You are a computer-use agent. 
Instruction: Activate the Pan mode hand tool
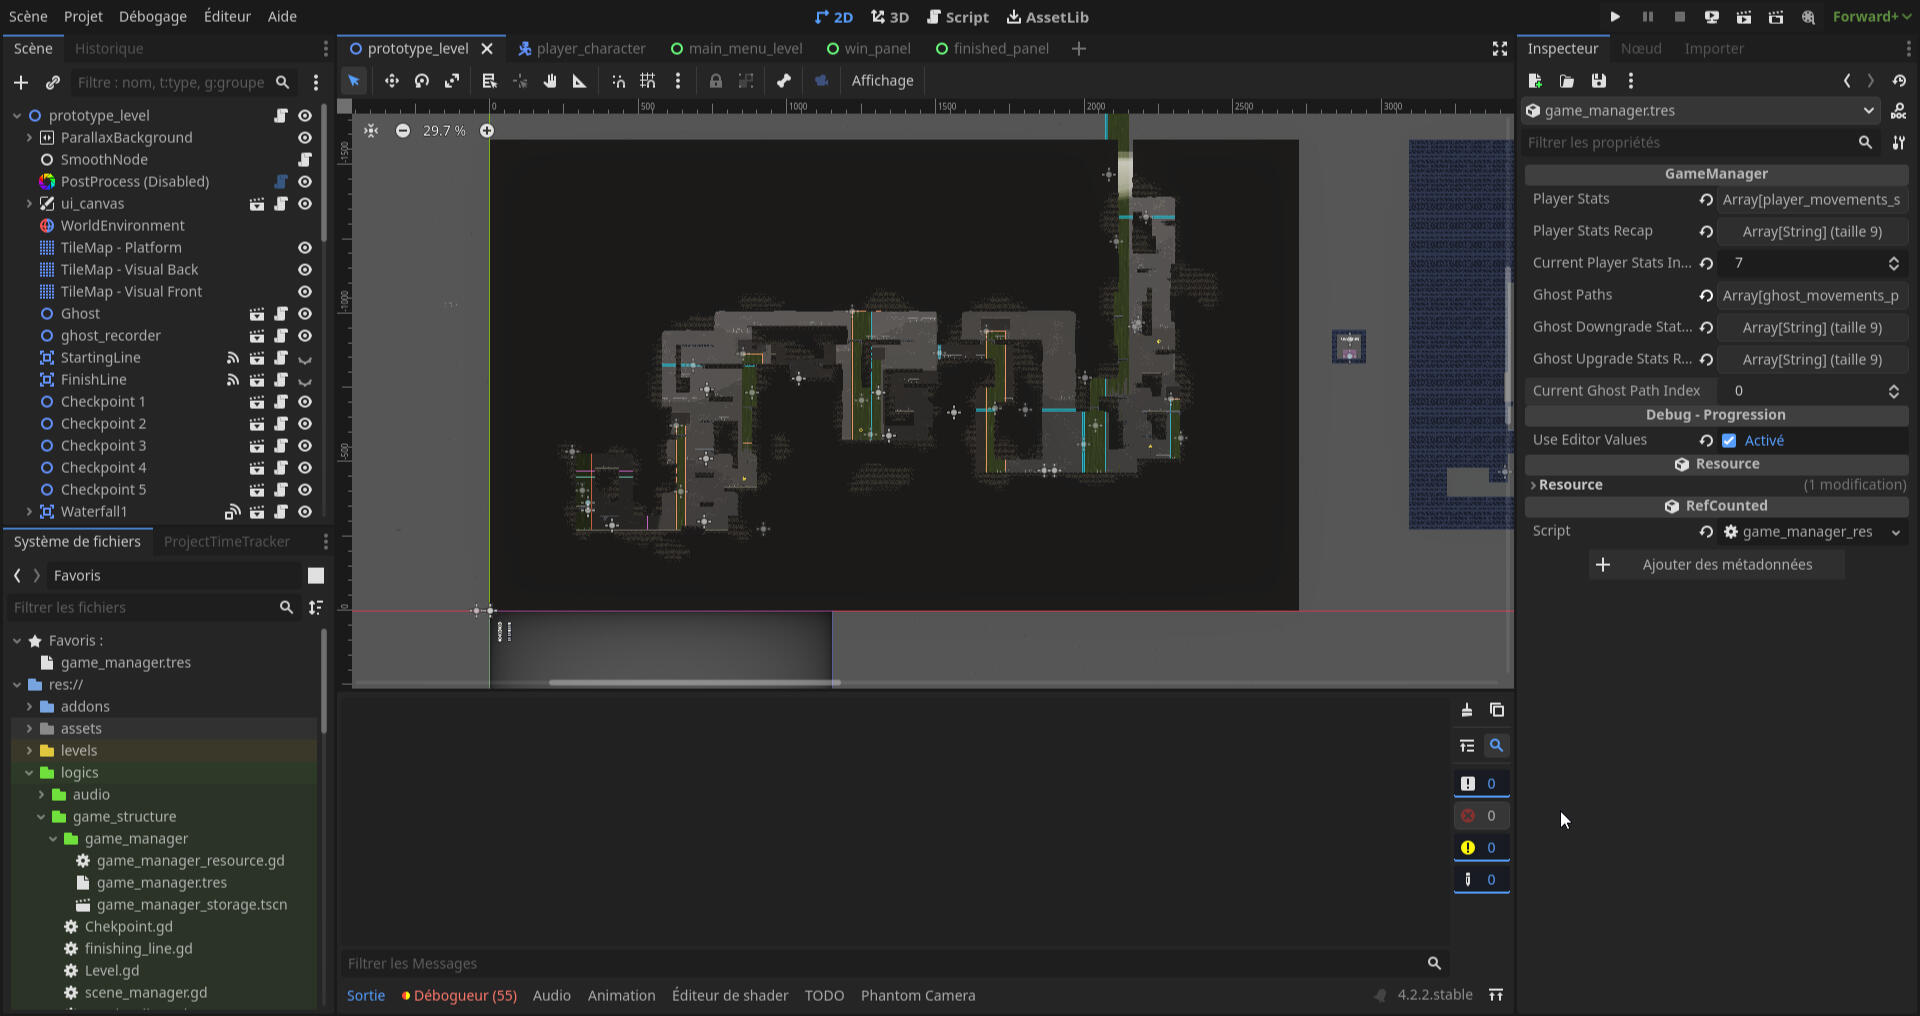(x=549, y=81)
